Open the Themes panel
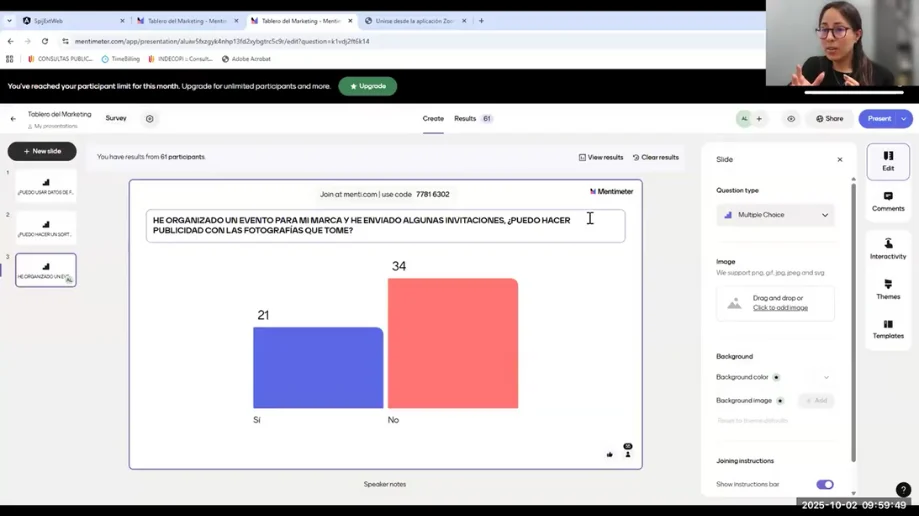 pyautogui.click(x=887, y=290)
